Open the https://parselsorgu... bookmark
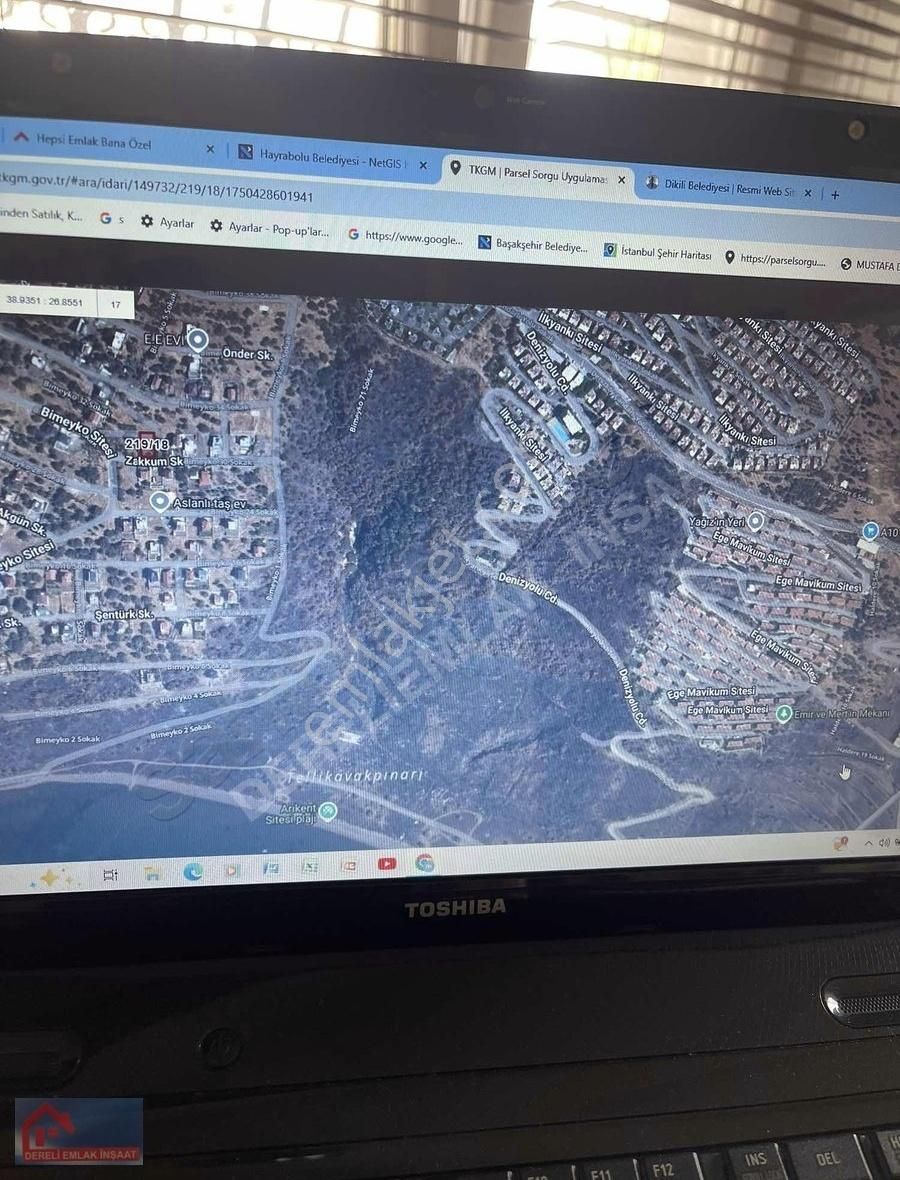This screenshot has height=1180, width=900. click(775, 260)
